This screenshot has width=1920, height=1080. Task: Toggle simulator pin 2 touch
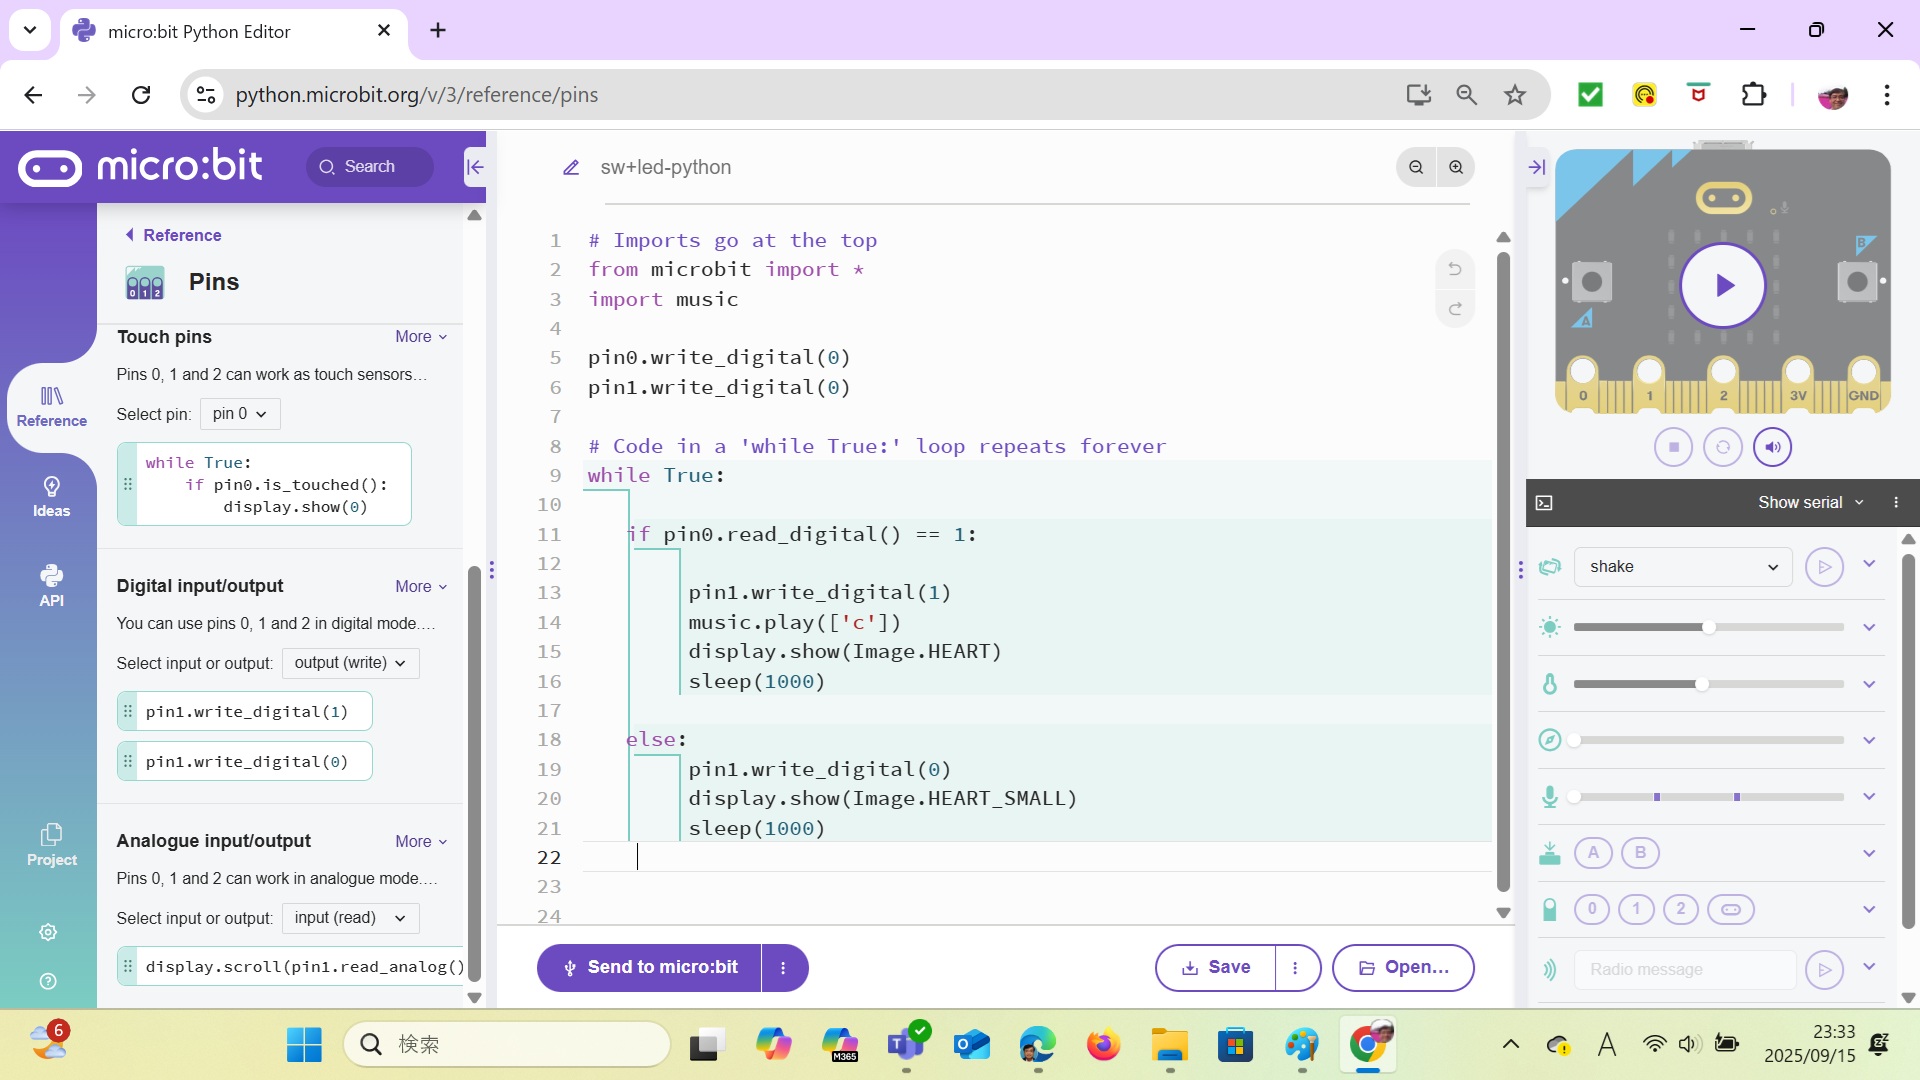(x=1680, y=909)
